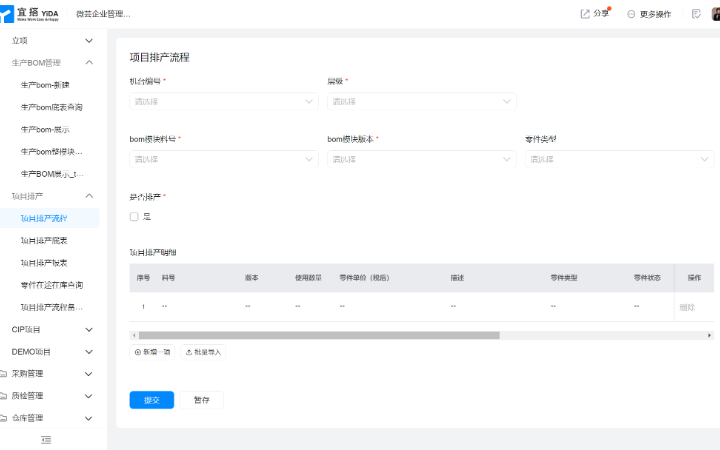The image size is (720, 450).
Task: Collapse the 项目排产 group chevron
Action: coord(89,196)
